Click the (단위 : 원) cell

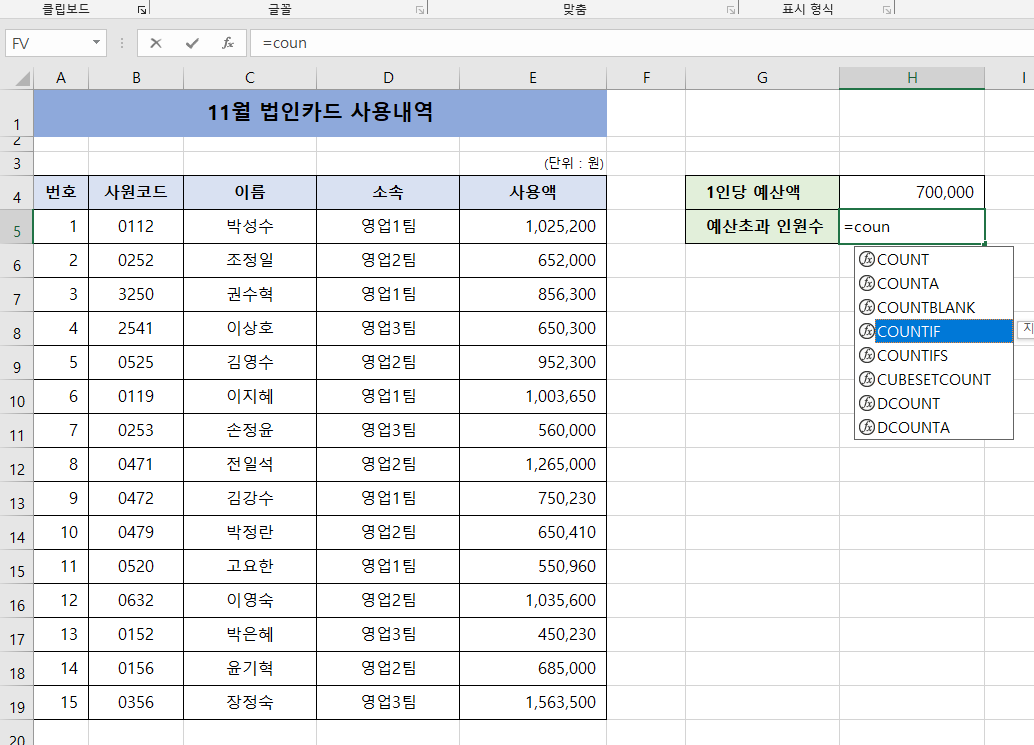(533, 163)
